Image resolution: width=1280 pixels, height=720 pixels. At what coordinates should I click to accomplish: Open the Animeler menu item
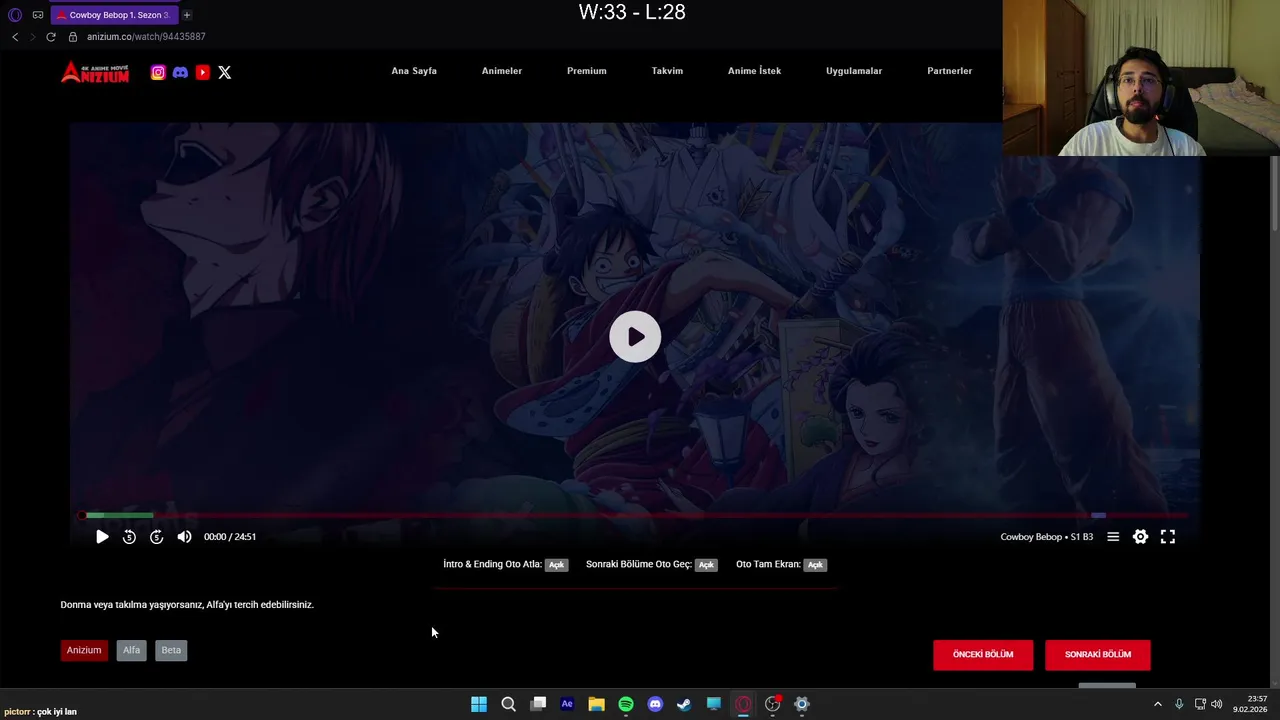point(502,71)
